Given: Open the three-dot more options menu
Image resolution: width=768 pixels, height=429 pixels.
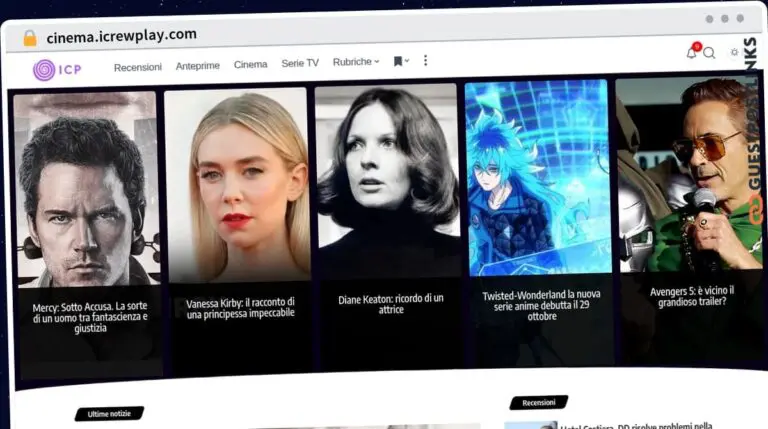Looking at the screenshot, I should coord(425,61).
